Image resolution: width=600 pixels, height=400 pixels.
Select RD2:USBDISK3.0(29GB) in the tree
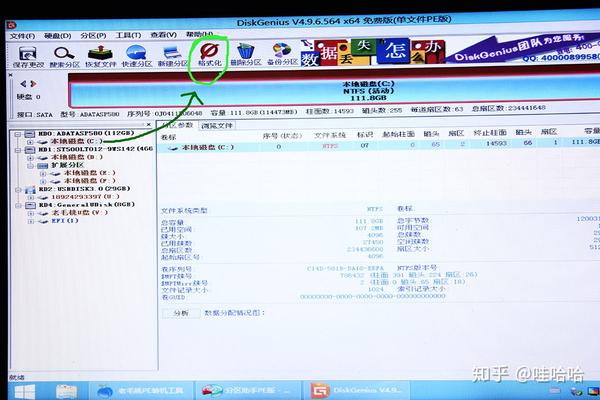click(x=84, y=189)
